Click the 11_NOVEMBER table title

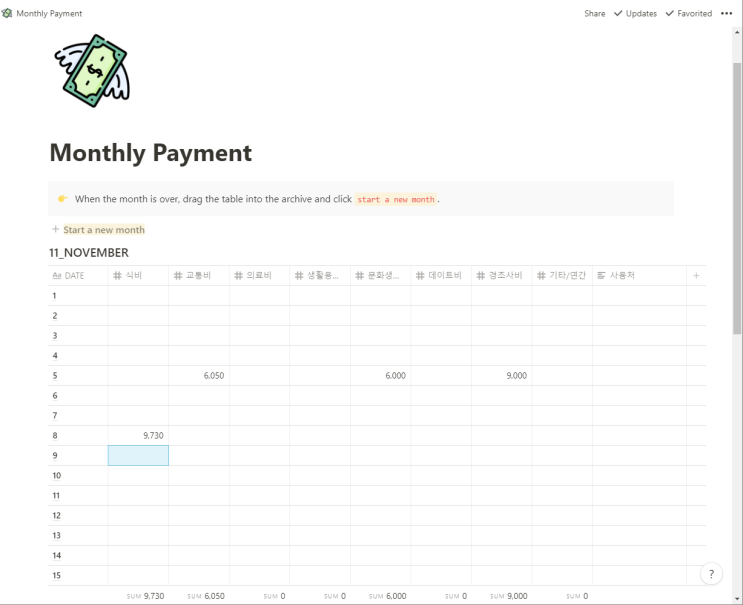tap(89, 253)
